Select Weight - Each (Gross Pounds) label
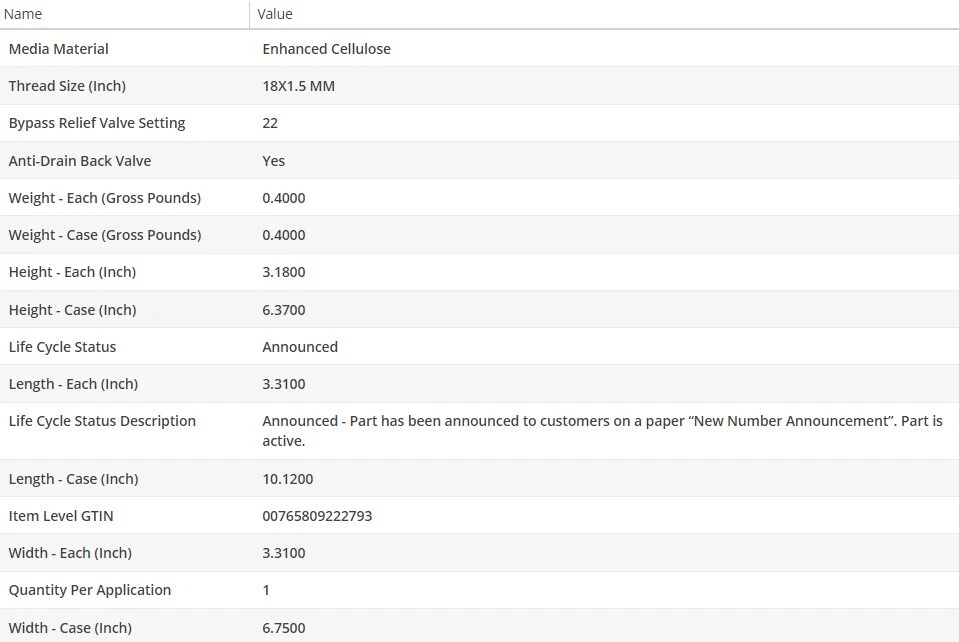The height and width of the screenshot is (642, 959). pyautogui.click(x=105, y=198)
